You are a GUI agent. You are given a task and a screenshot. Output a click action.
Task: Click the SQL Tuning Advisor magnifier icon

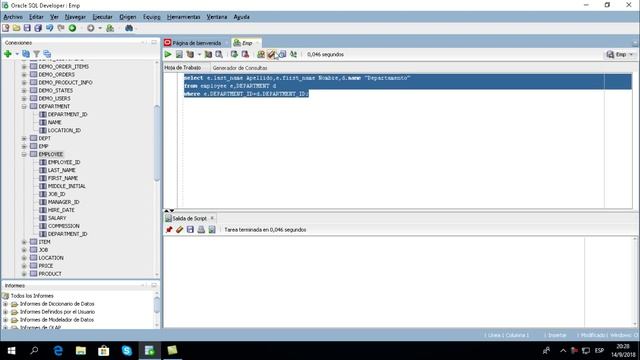coord(219,54)
